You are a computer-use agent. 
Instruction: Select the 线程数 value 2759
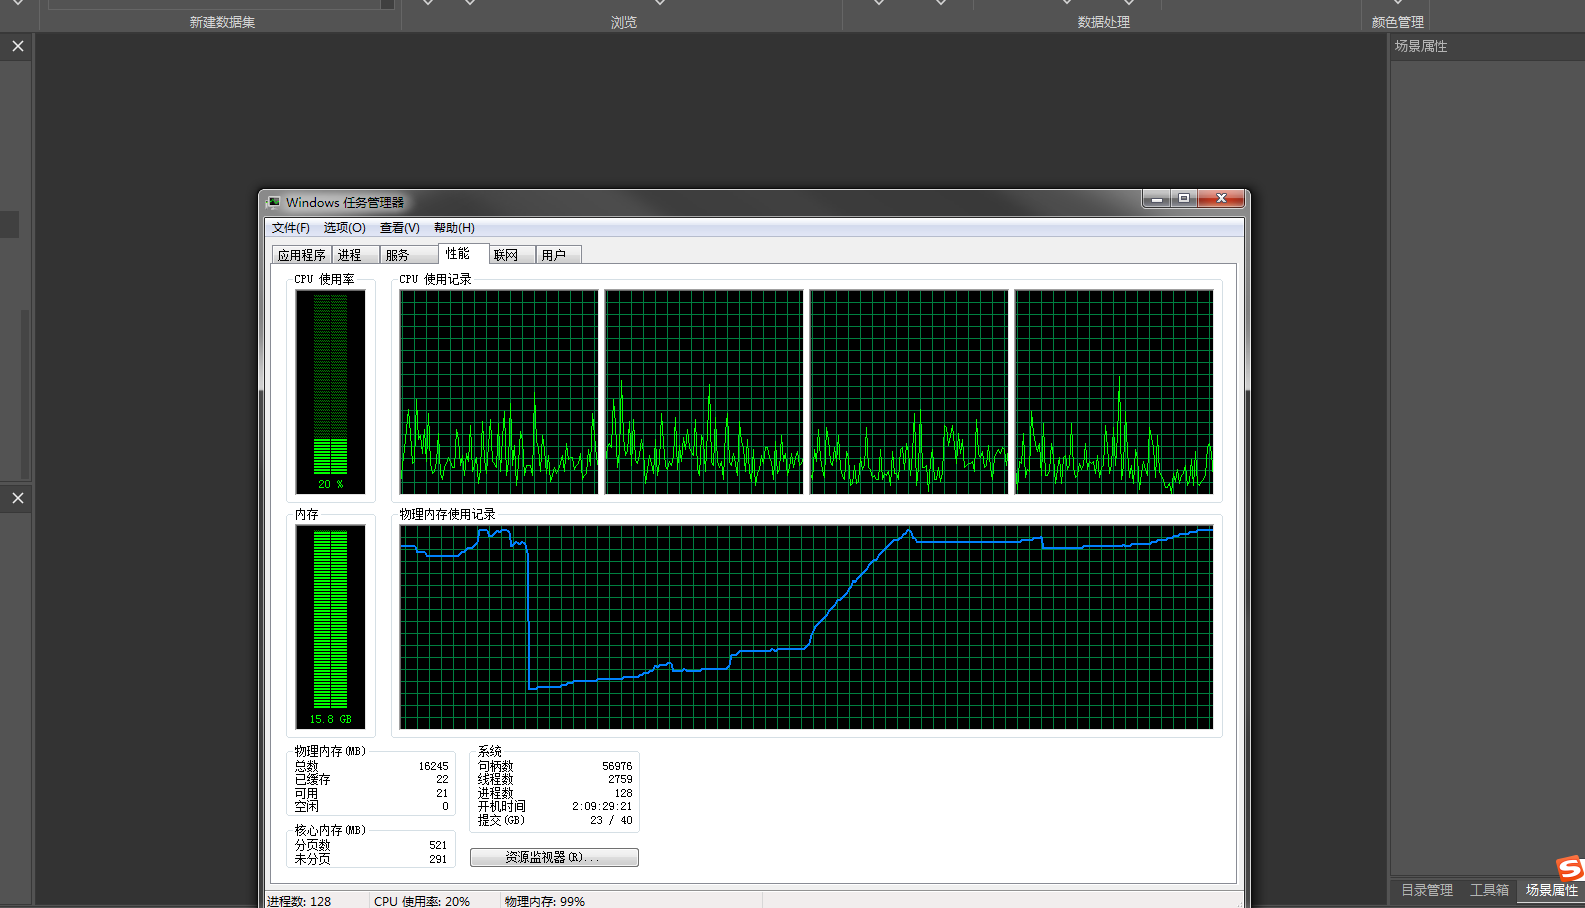[620, 780]
